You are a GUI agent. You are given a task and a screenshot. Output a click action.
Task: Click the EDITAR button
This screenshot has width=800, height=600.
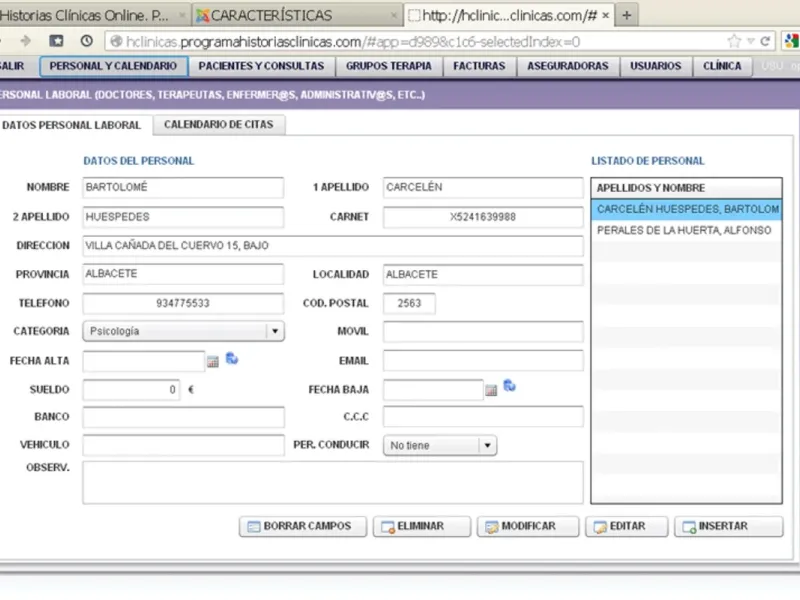pyautogui.click(x=627, y=527)
